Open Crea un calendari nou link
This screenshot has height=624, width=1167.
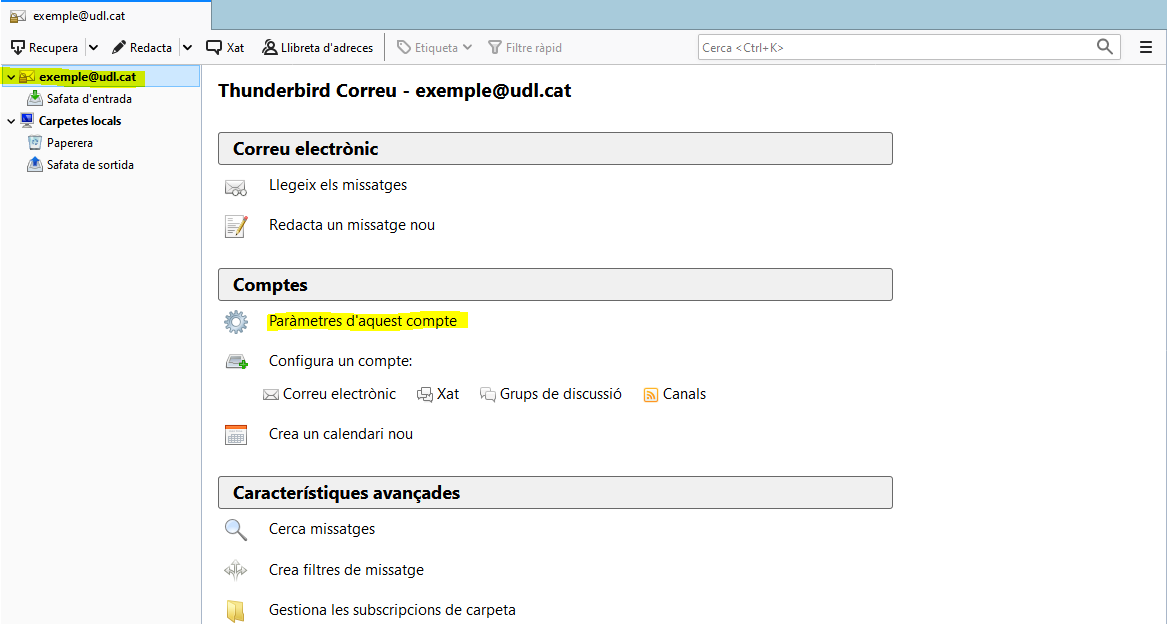click(x=341, y=434)
